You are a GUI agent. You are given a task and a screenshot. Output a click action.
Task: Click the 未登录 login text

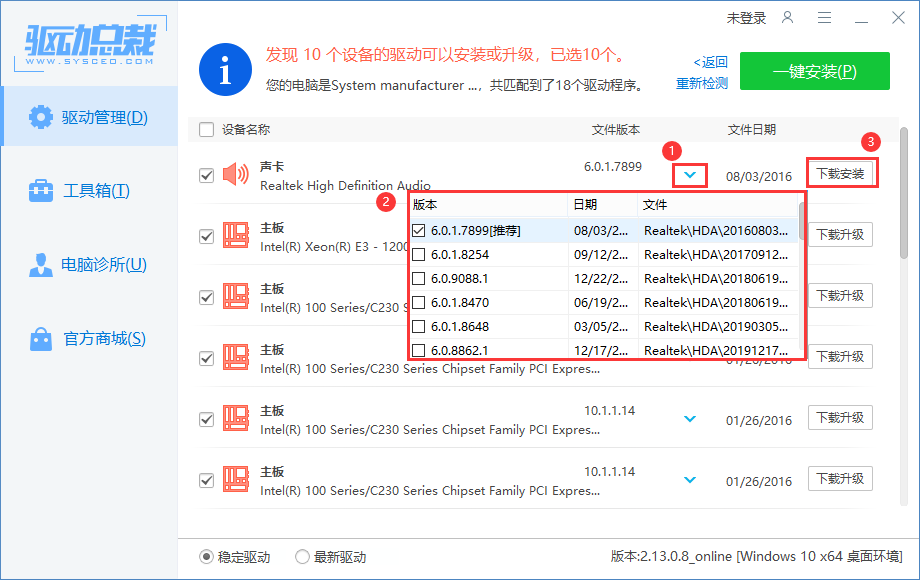coord(746,18)
